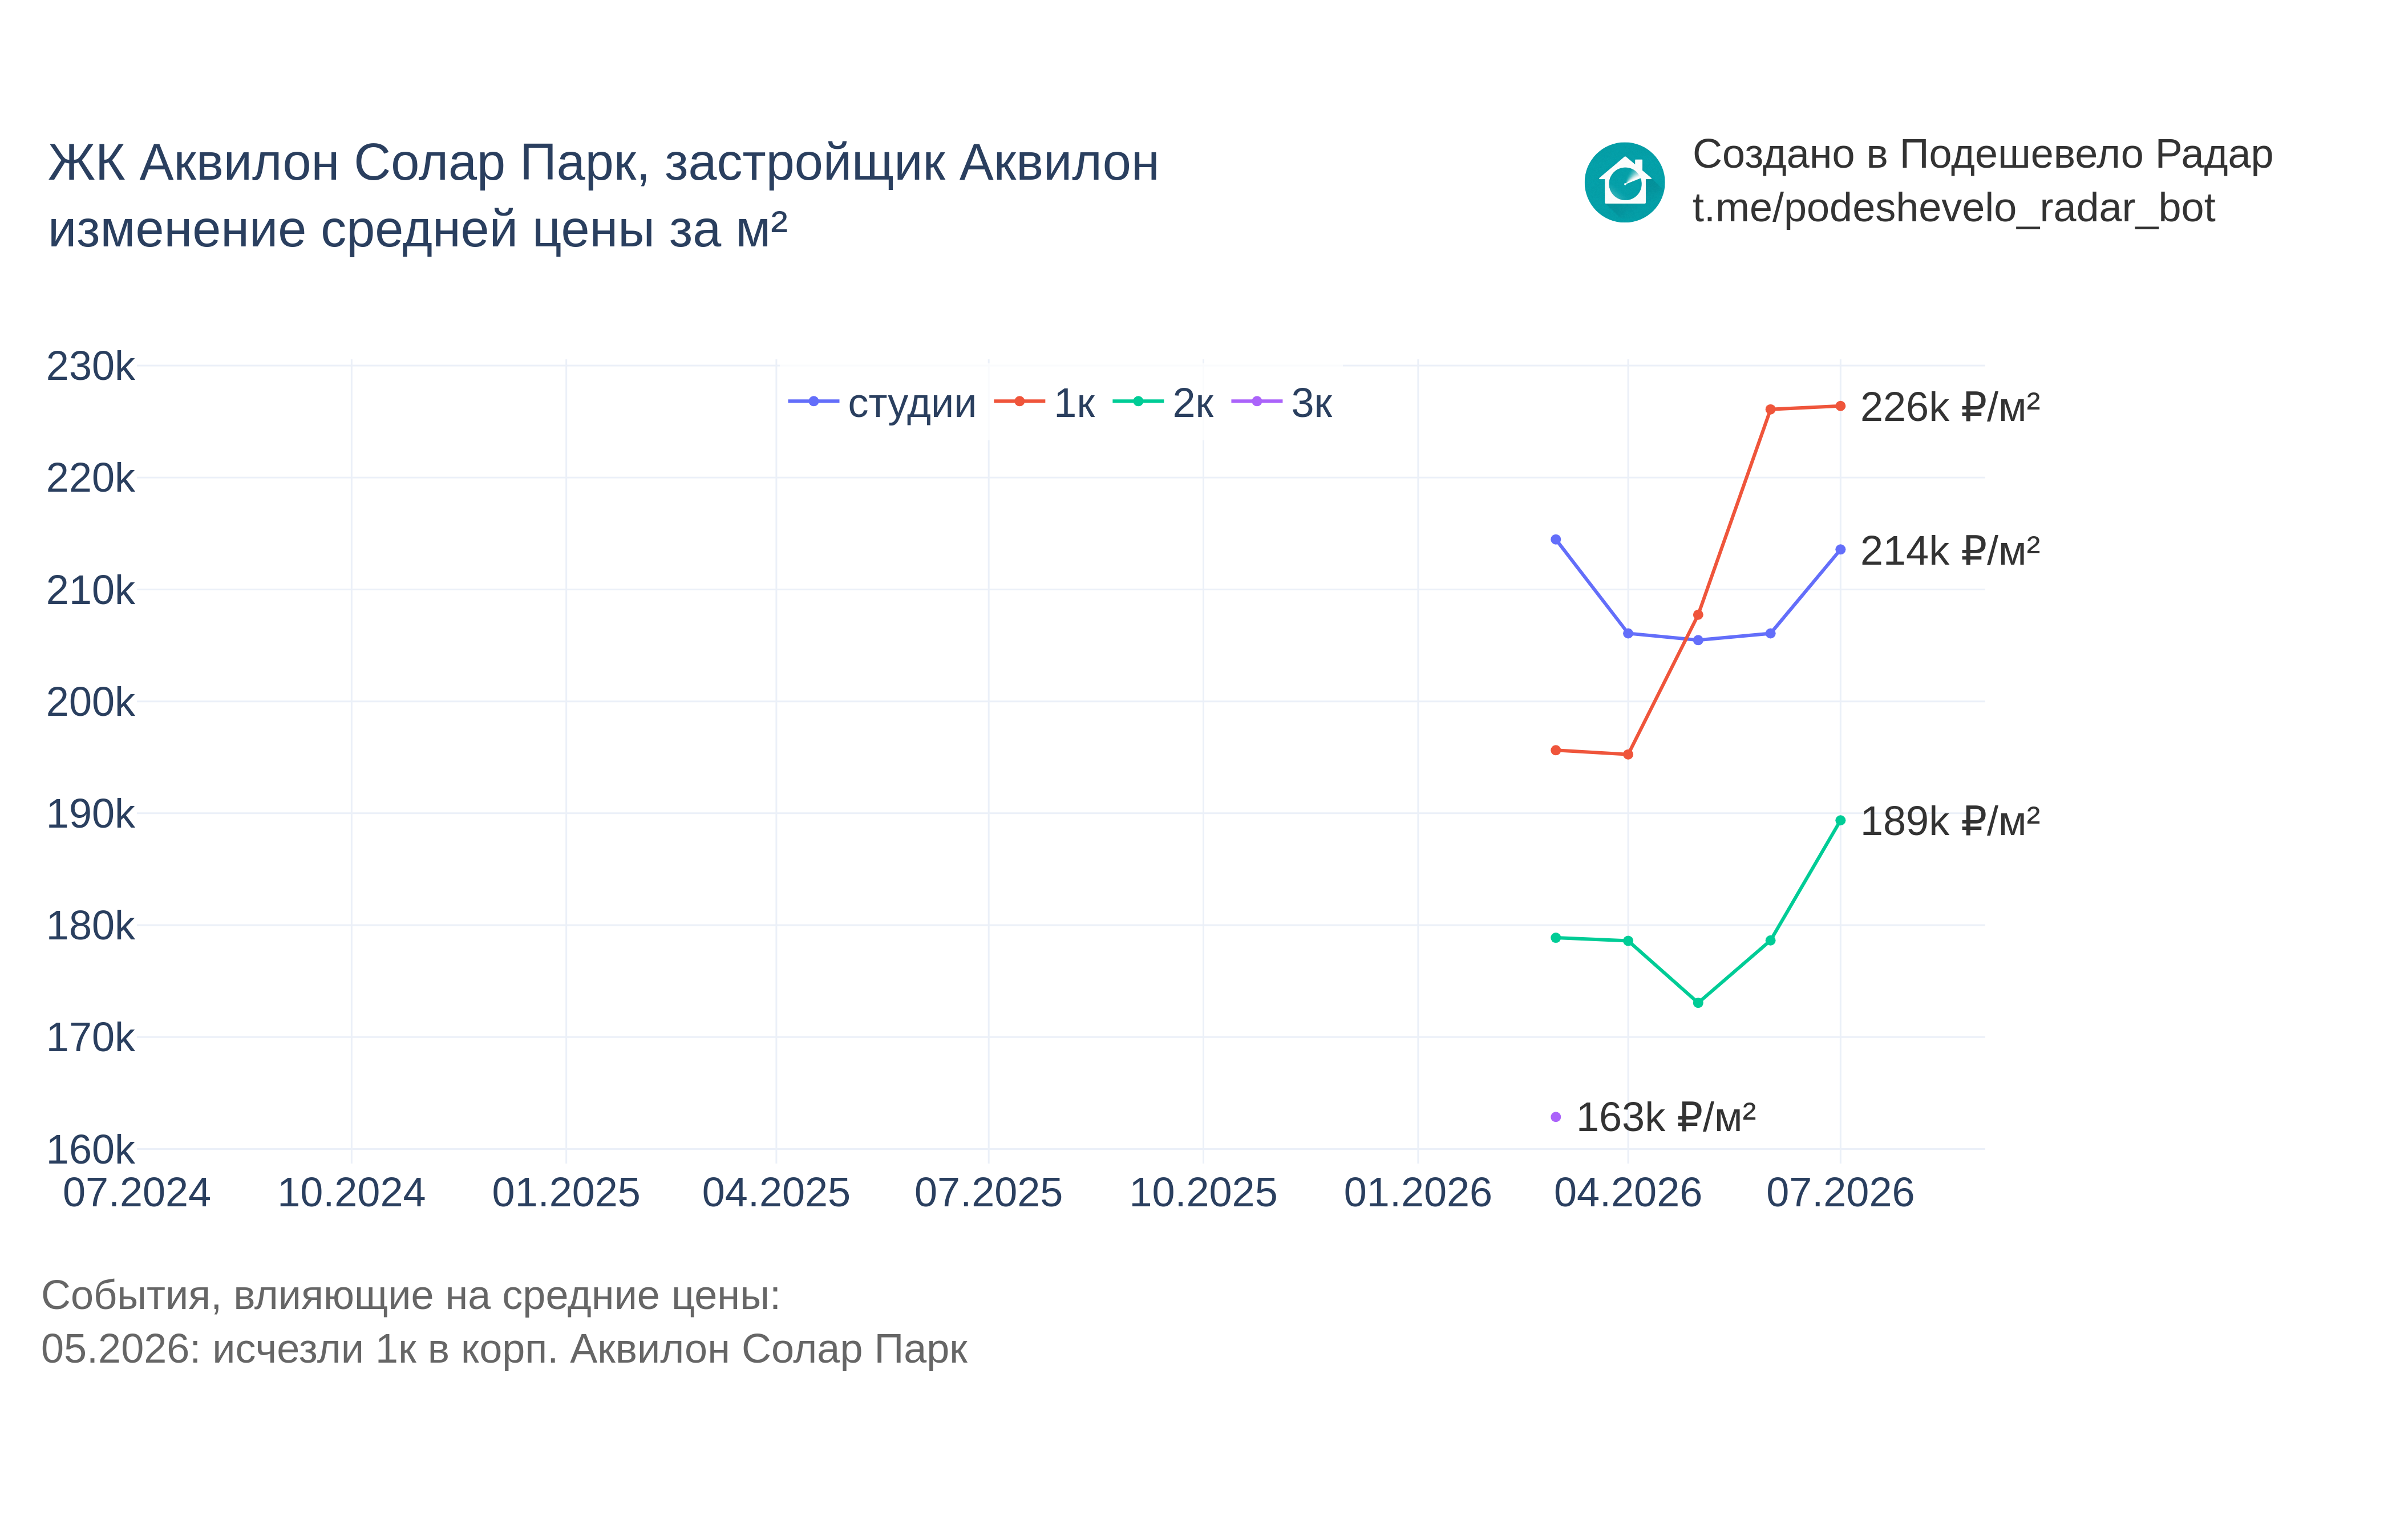Click the Создано в Подешевело Радар text

click(x=1982, y=155)
